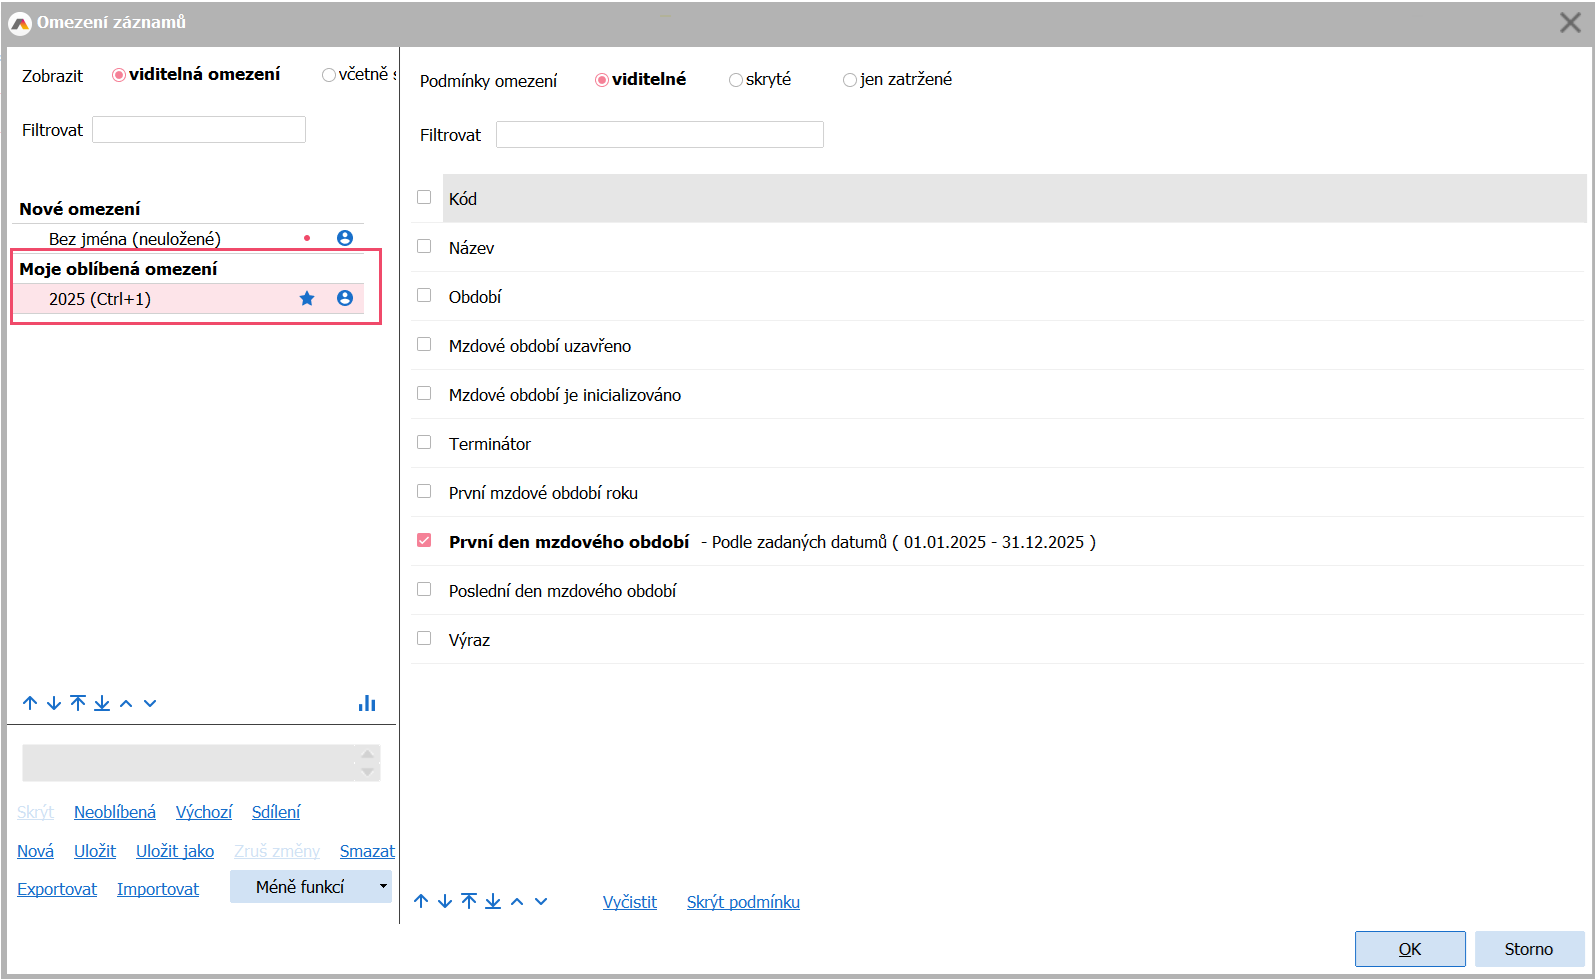Select 2025 (Ctrl+1) favorite restriction
Viewport: 1595px width, 979px height.
[x=100, y=299]
